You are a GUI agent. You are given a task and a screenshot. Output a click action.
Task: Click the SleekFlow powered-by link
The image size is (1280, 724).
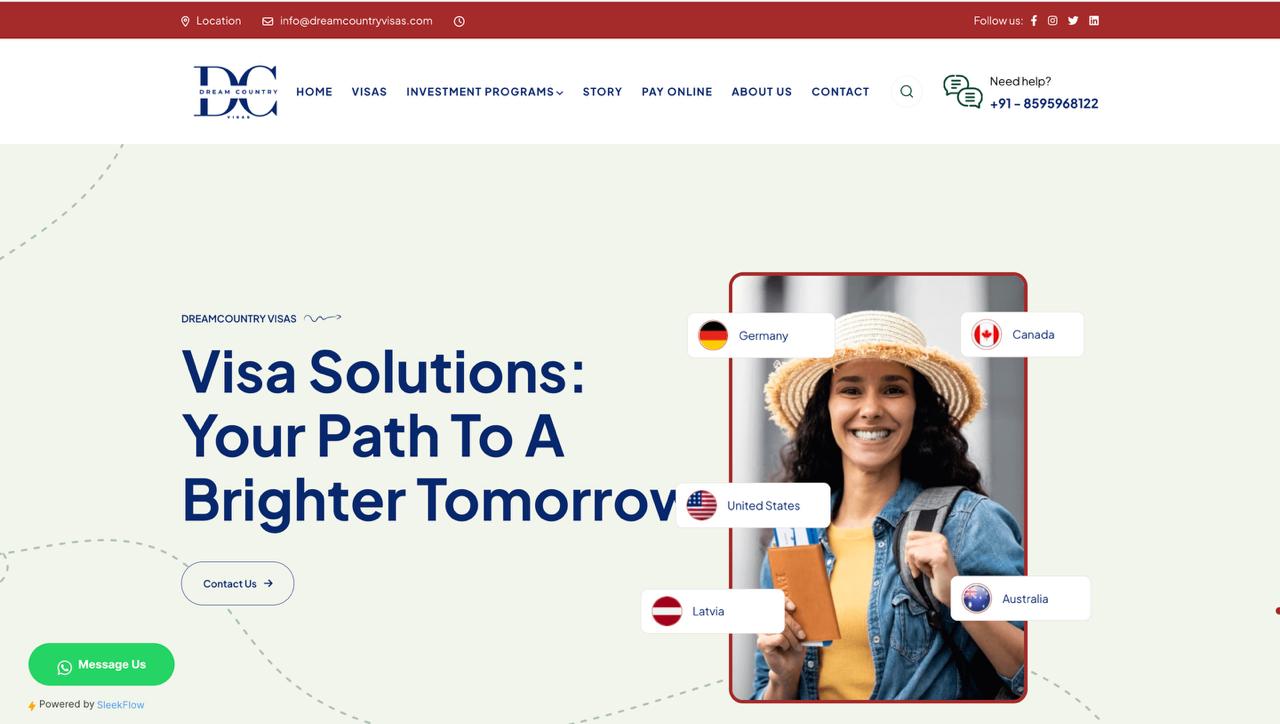(x=121, y=705)
